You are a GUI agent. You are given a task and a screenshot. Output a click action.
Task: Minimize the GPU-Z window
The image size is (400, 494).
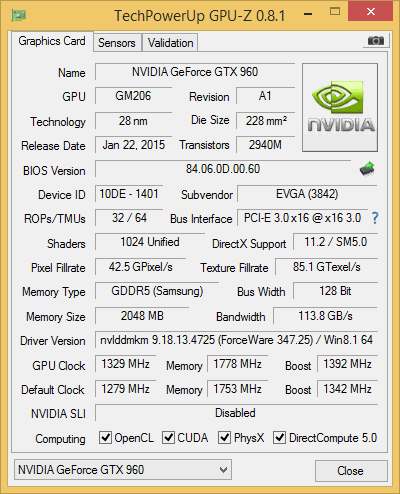308,14
